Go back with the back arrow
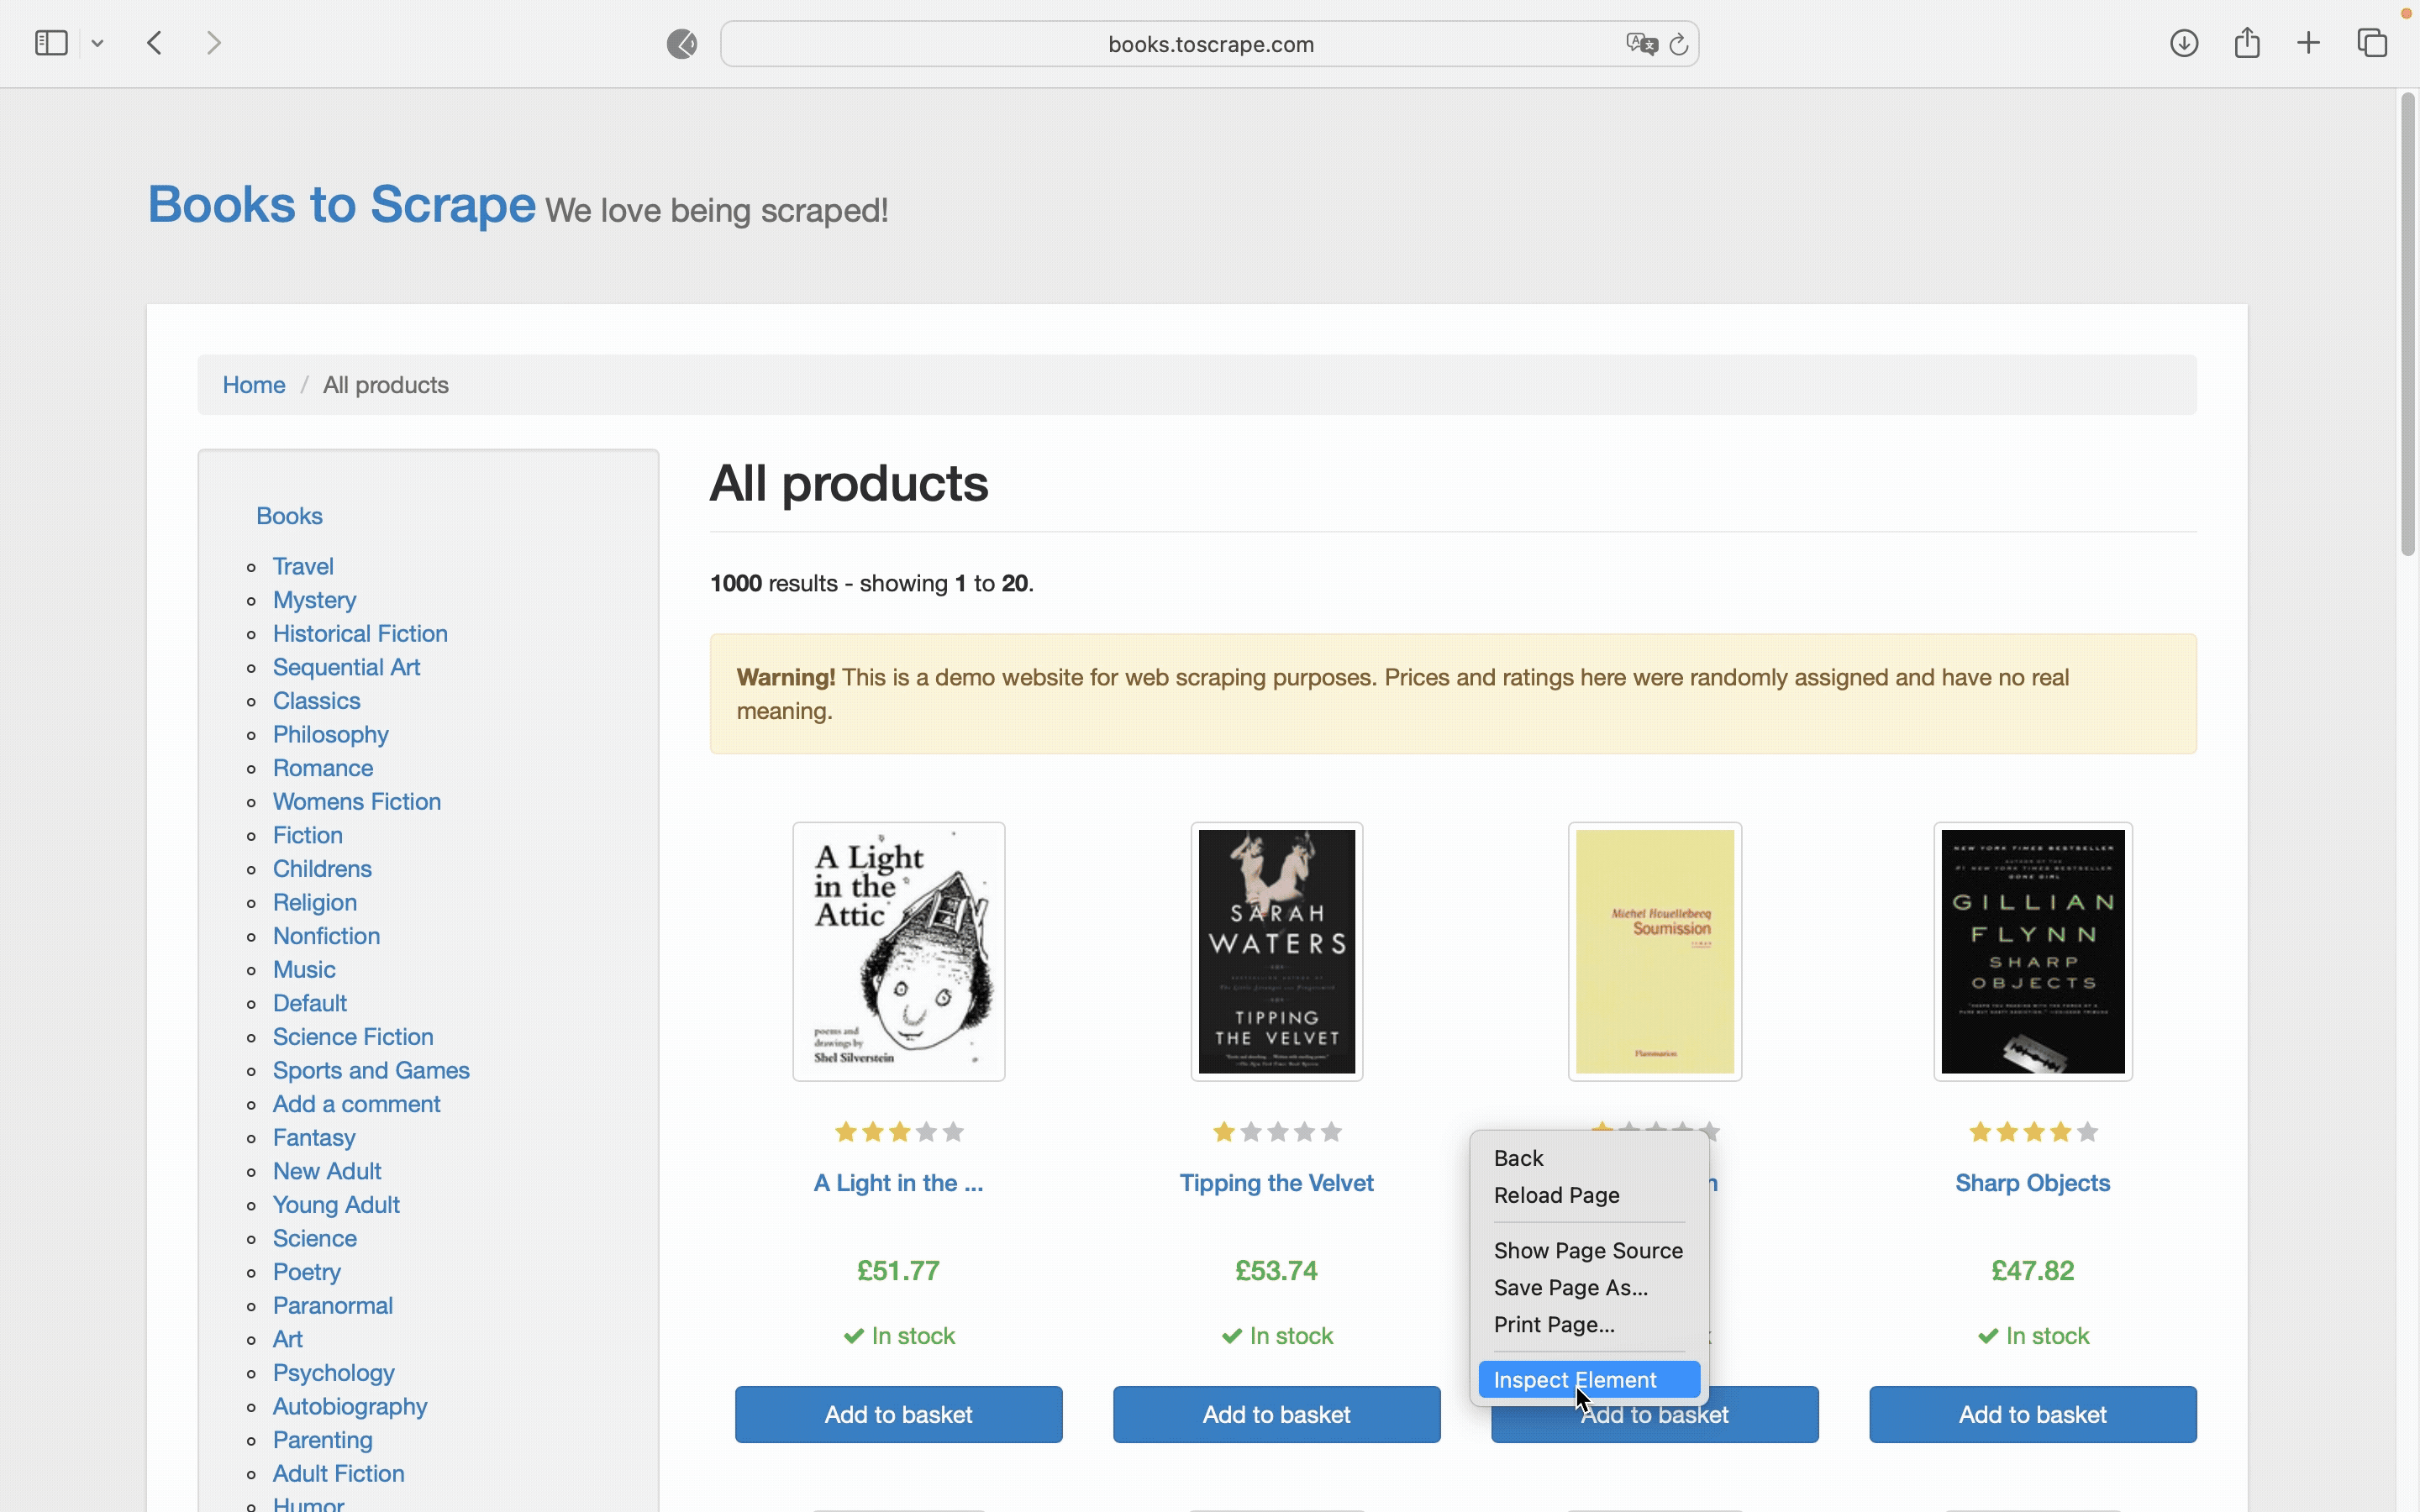The width and height of the screenshot is (2420, 1512). 155,43
